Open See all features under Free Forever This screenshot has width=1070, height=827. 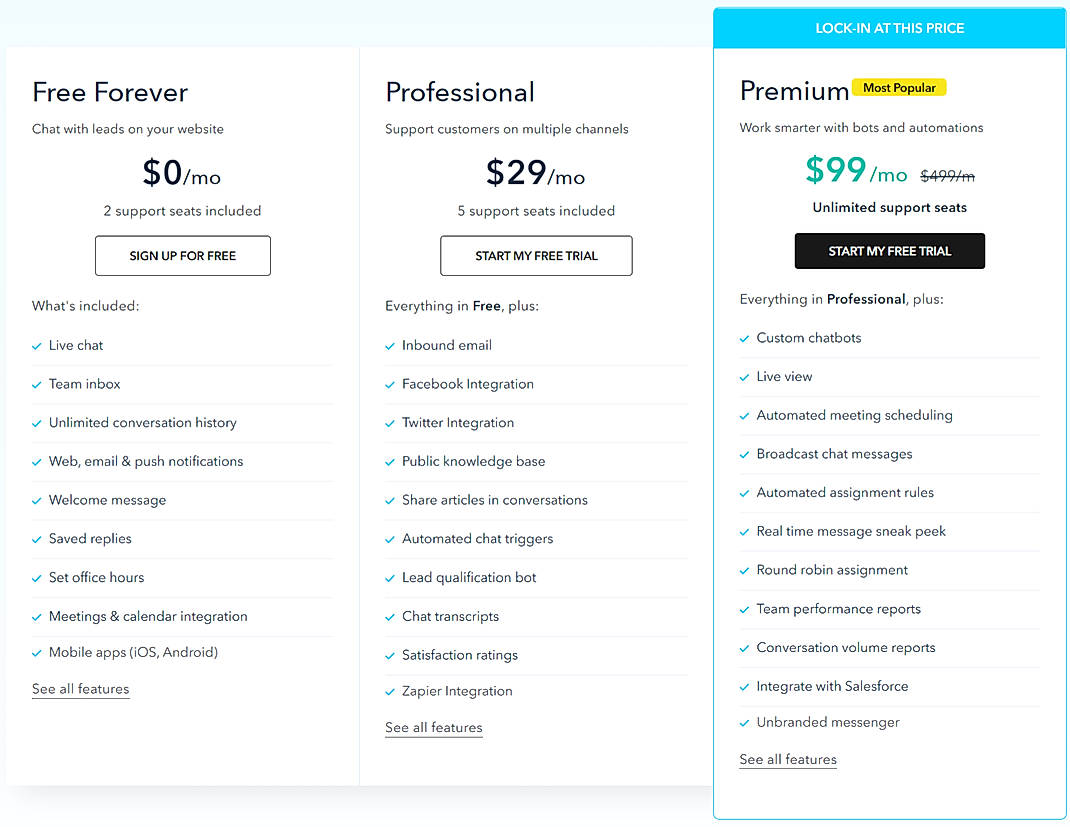(80, 689)
